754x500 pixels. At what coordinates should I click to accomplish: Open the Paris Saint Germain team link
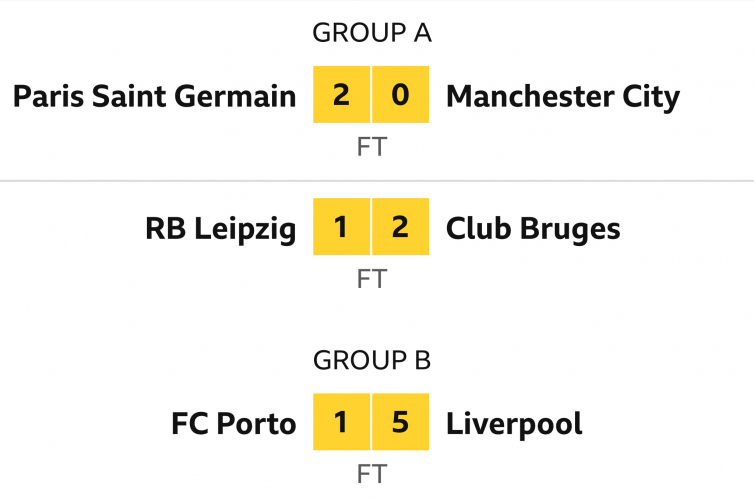point(155,96)
